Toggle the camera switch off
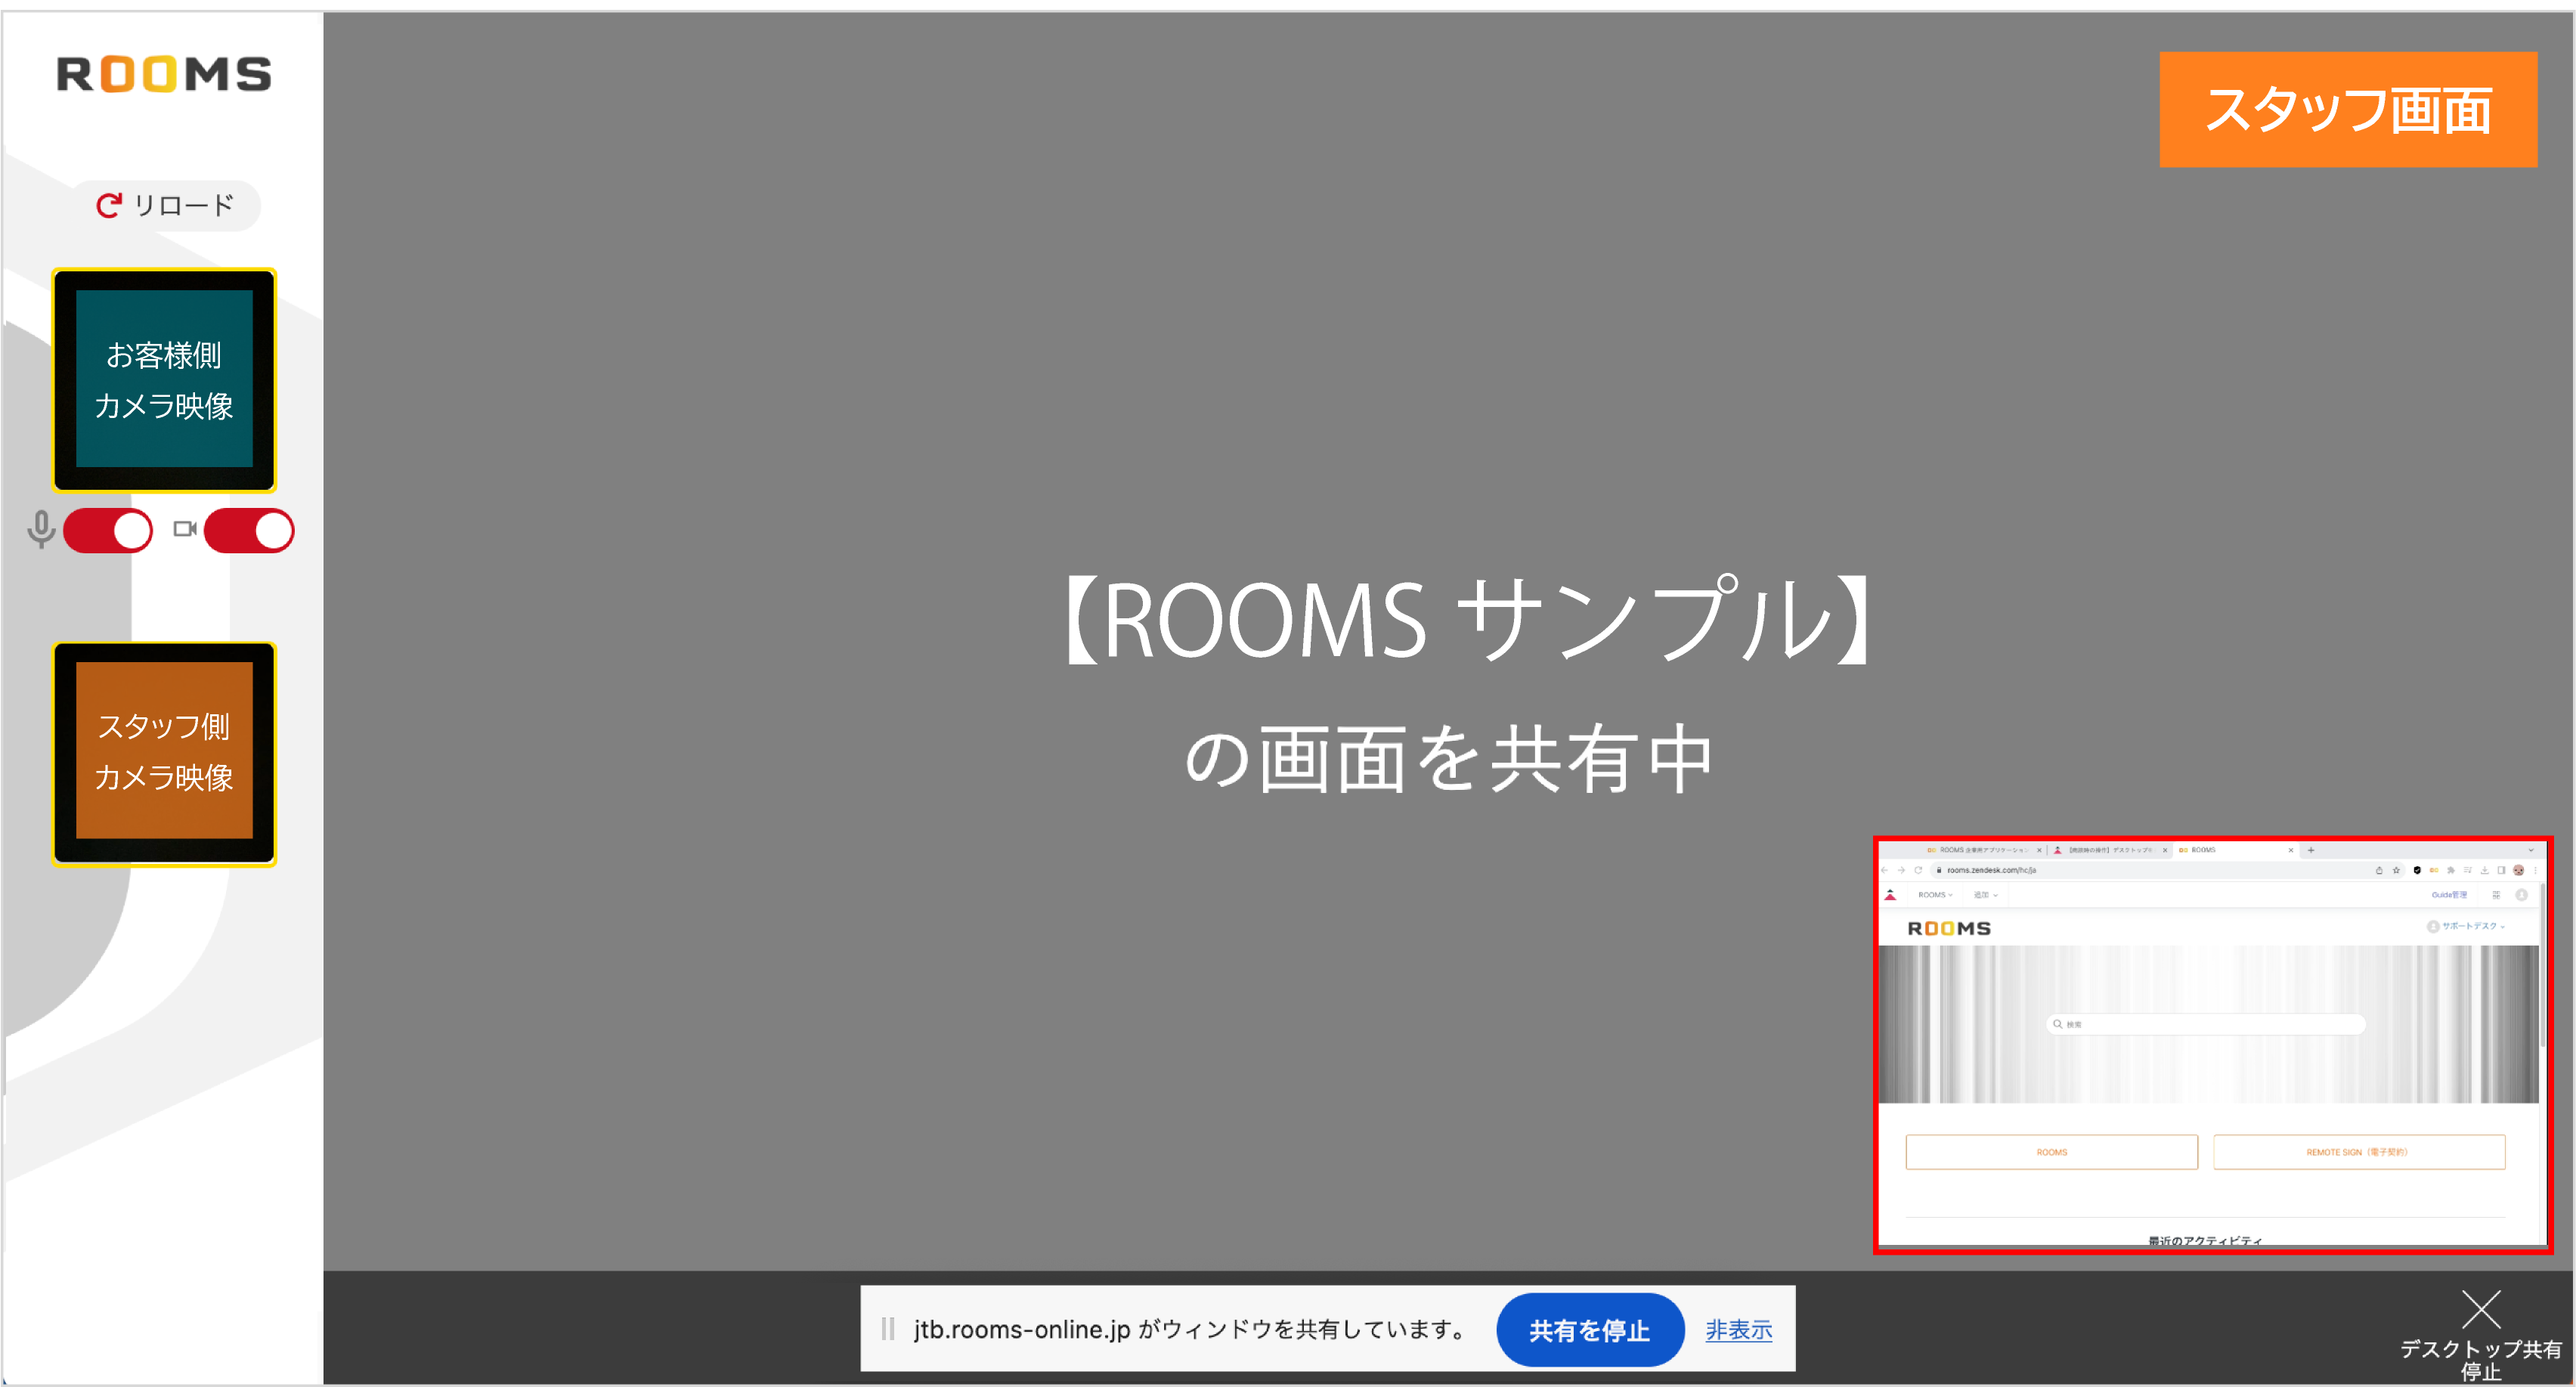The image size is (2576, 1387). (x=248, y=531)
